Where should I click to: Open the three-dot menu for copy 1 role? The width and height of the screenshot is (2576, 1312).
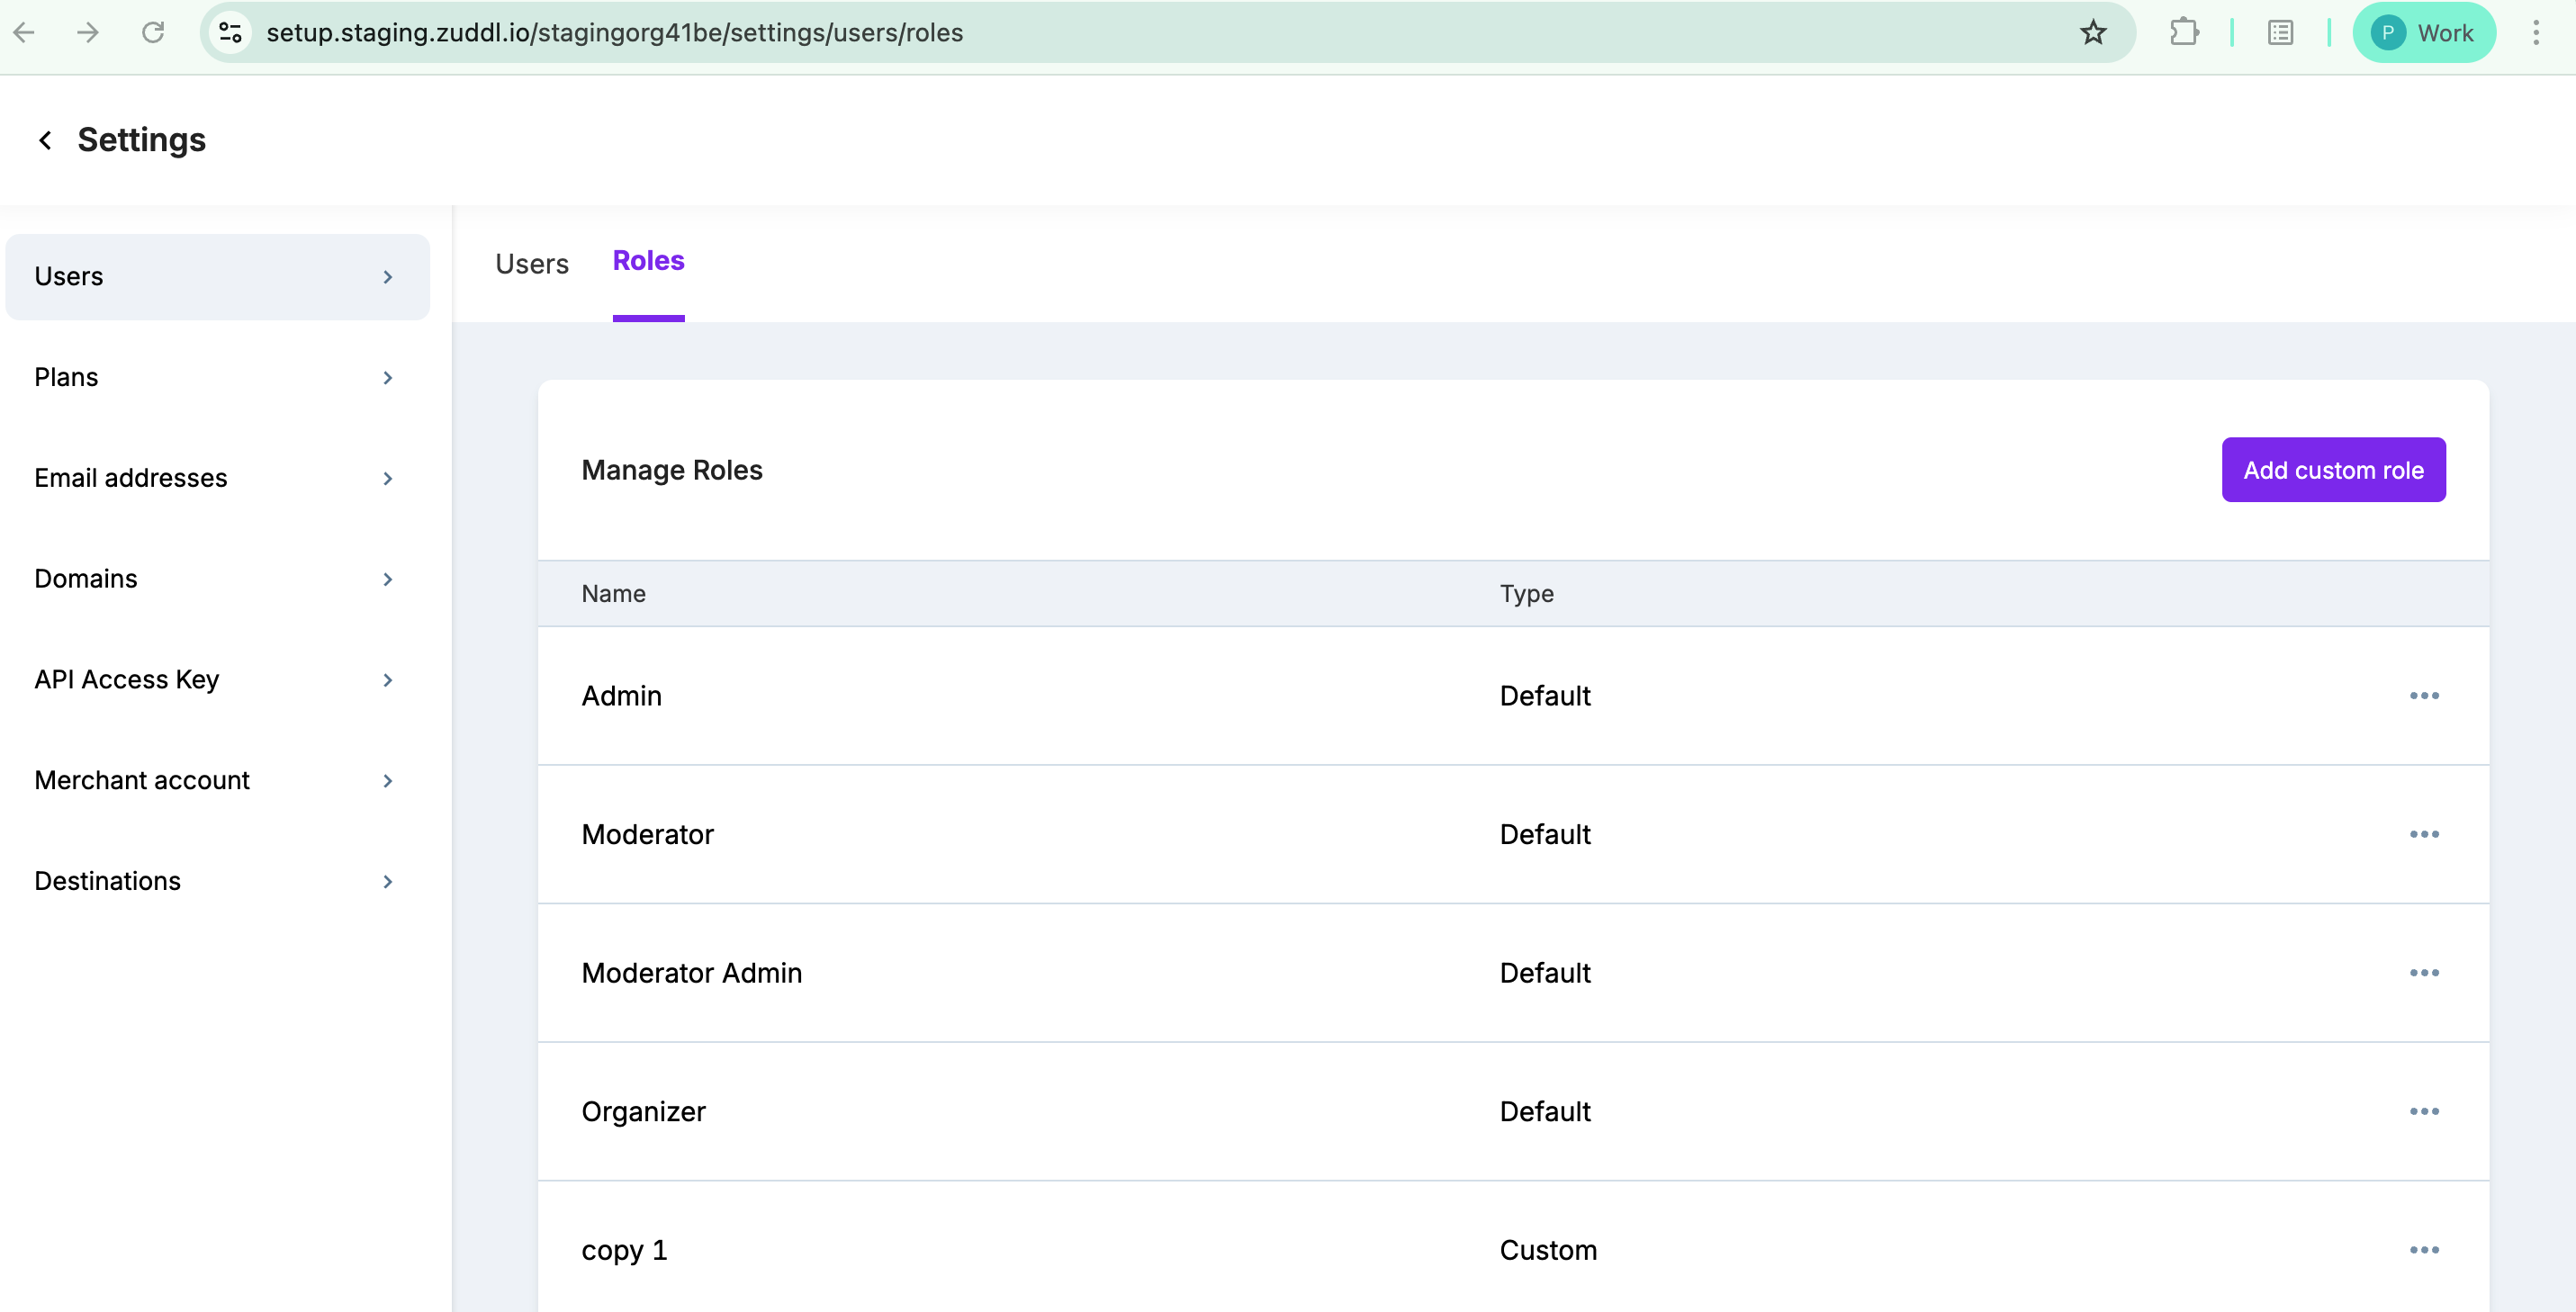coord(2423,1250)
